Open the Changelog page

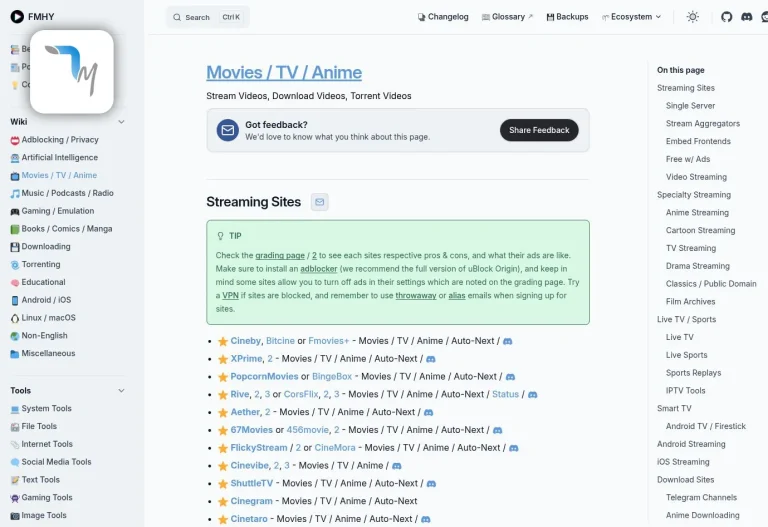443,17
